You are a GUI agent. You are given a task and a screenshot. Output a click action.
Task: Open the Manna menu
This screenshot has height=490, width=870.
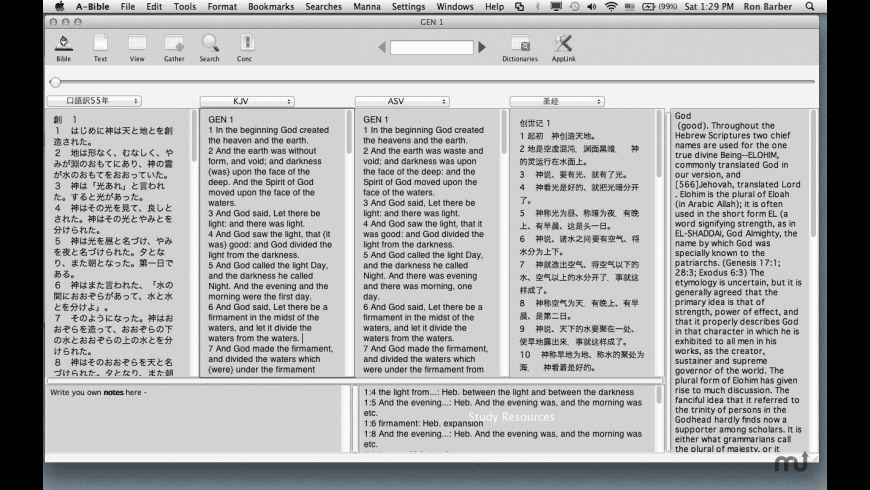(367, 7)
